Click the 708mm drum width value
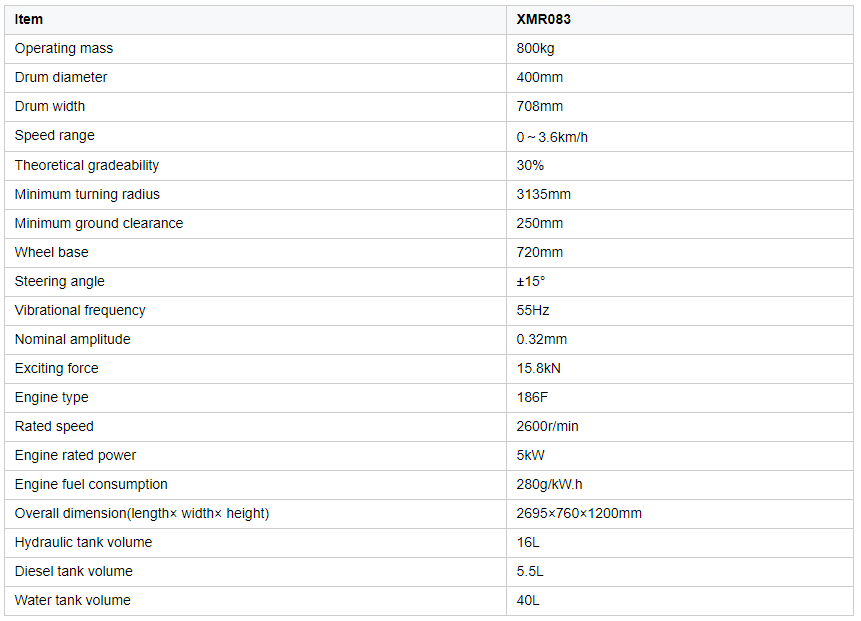Viewport: 861px width, 621px height. (x=539, y=107)
